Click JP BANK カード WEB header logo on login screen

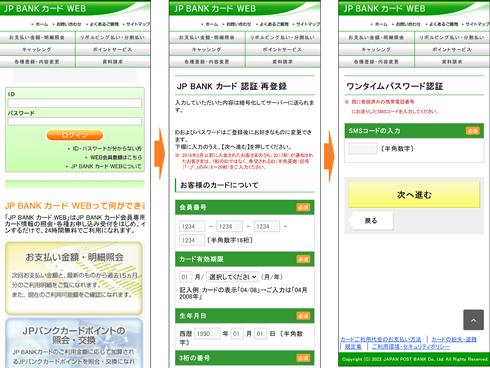pos(45,9)
